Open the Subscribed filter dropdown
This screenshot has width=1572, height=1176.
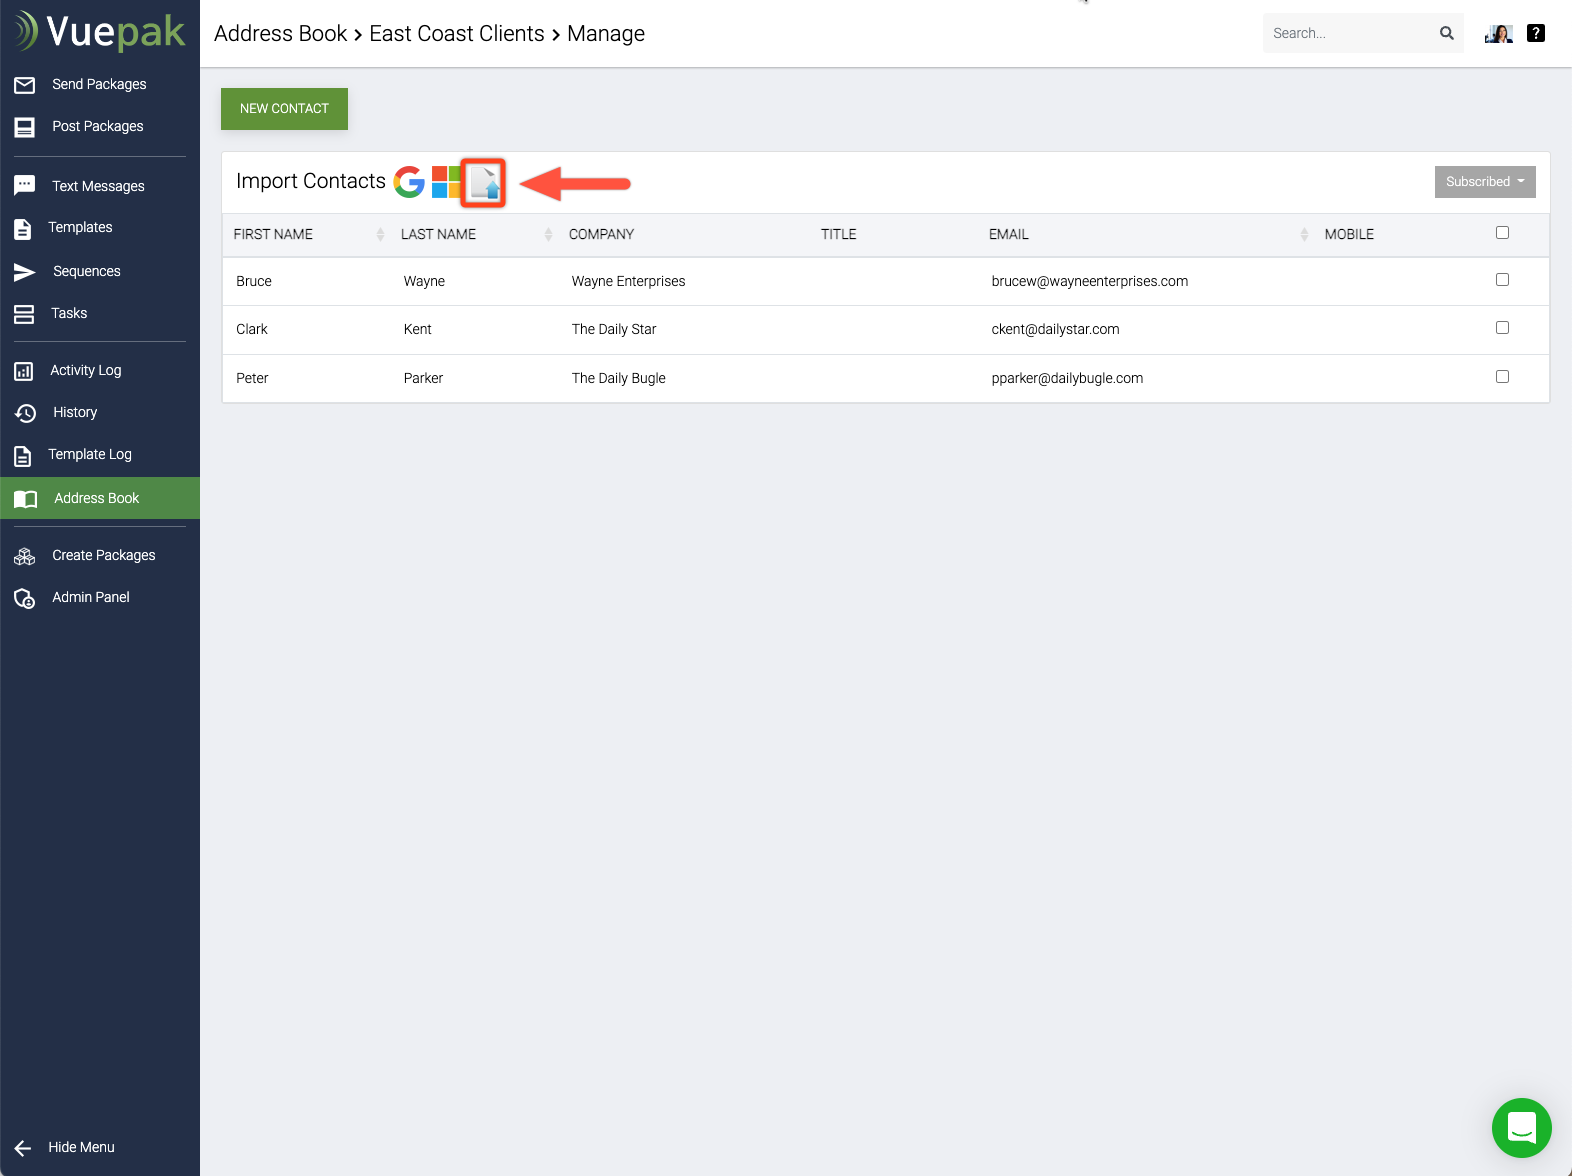(x=1484, y=182)
